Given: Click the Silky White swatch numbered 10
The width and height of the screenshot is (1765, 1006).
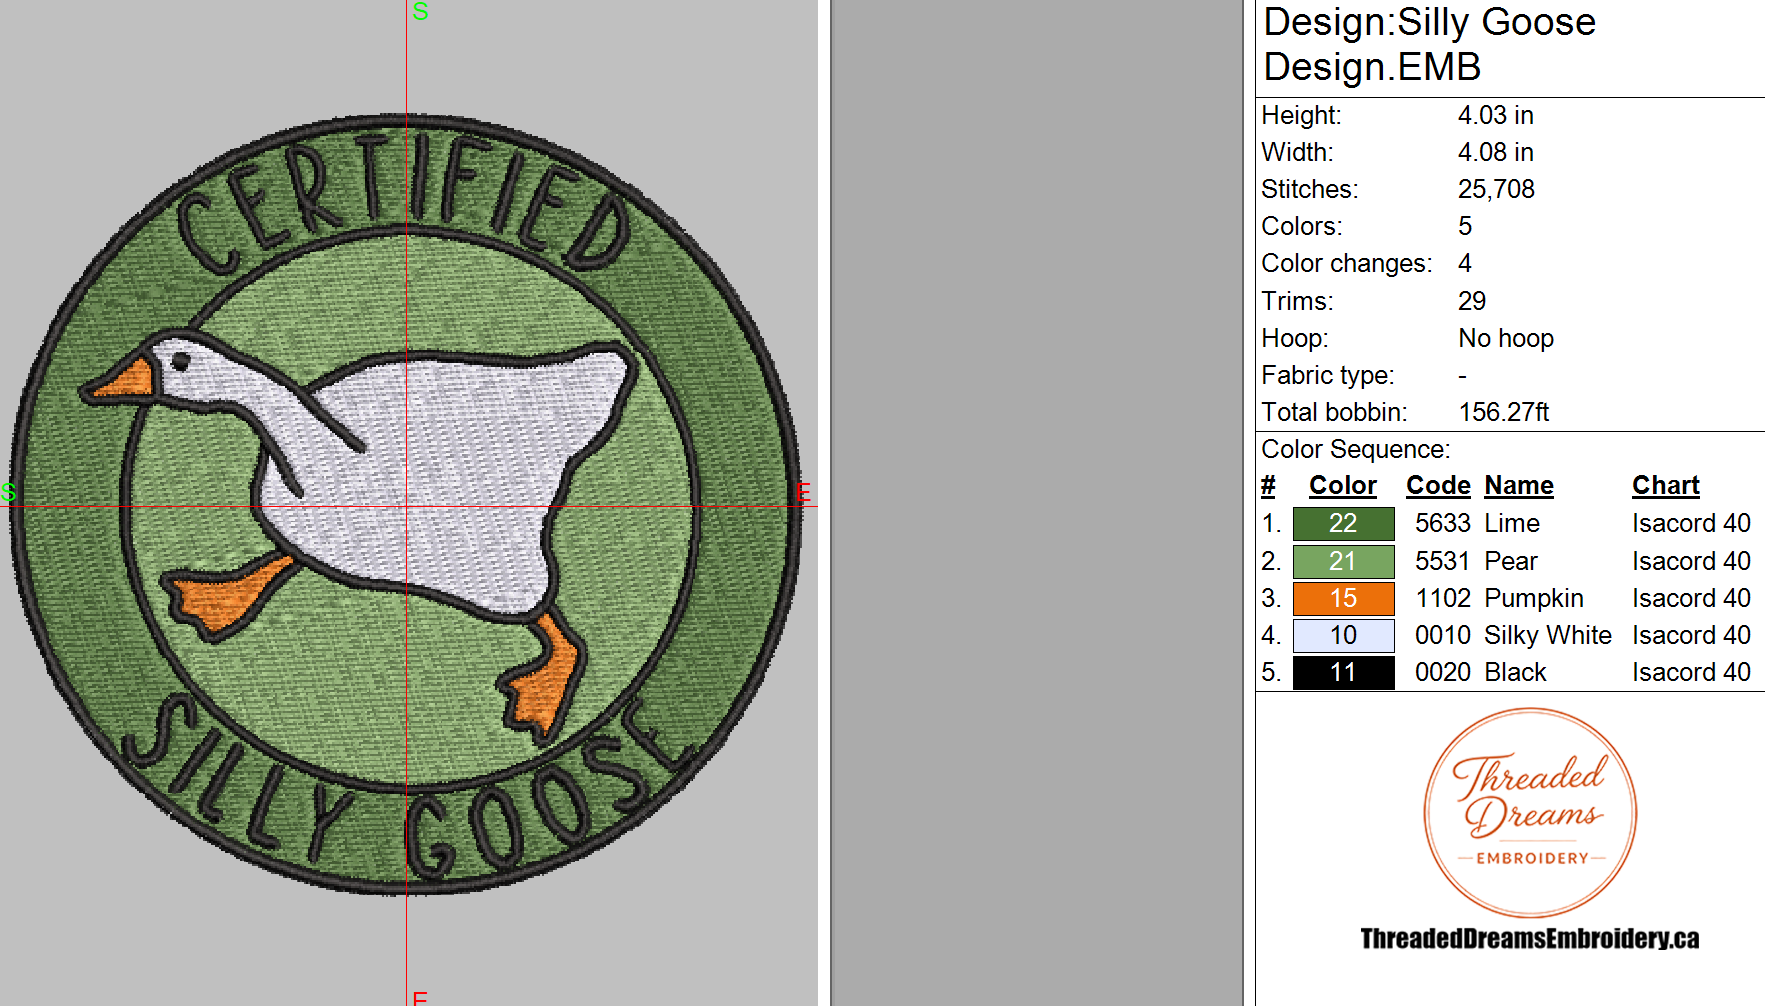Looking at the screenshot, I should click(x=1343, y=635).
